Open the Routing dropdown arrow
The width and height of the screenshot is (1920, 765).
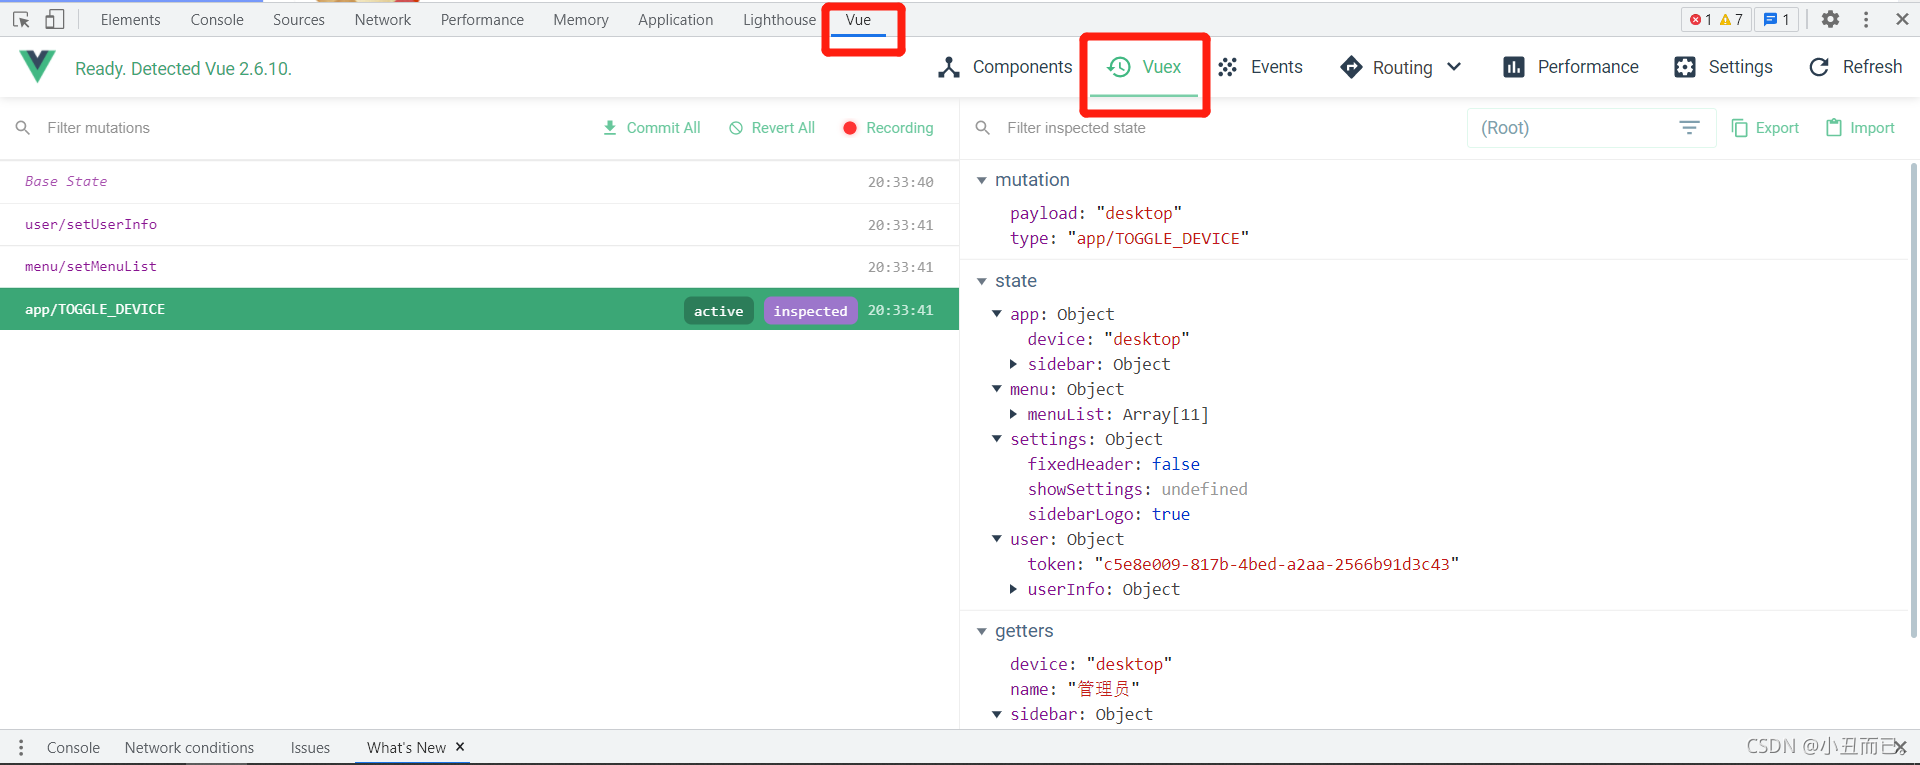point(1454,67)
